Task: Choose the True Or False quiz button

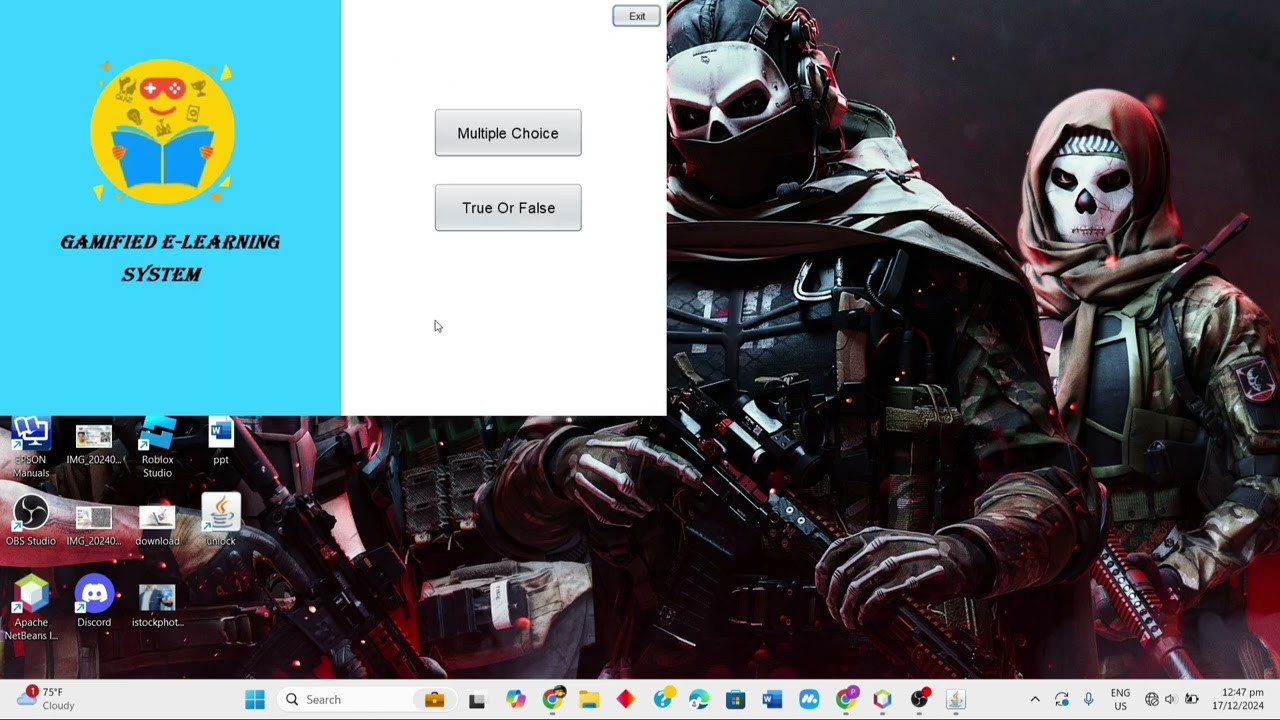Action: tap(508, 208)
